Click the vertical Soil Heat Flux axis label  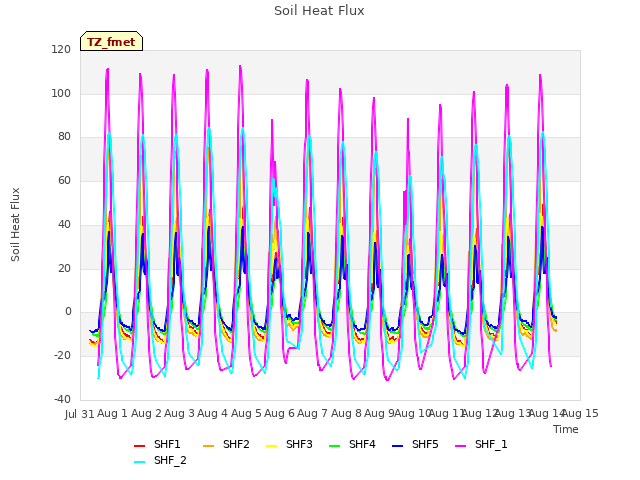pos(16,224)
